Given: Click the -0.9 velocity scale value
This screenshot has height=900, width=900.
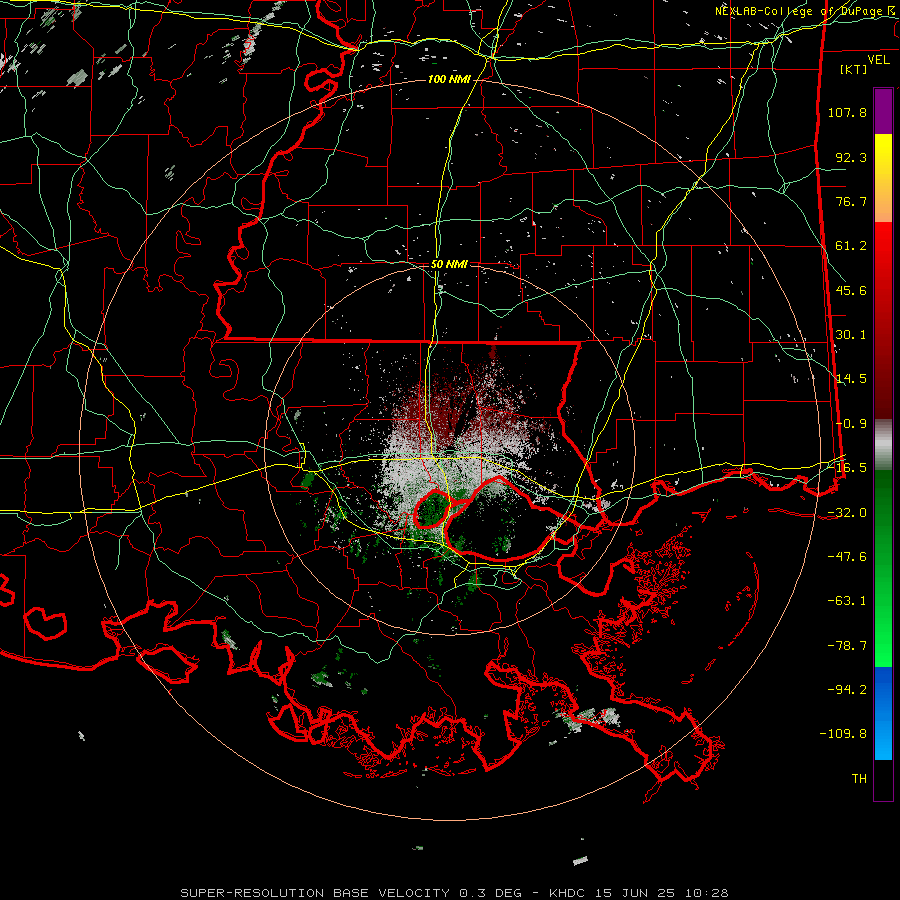Looking at the screenshot, I should click(x=851, y=424).
